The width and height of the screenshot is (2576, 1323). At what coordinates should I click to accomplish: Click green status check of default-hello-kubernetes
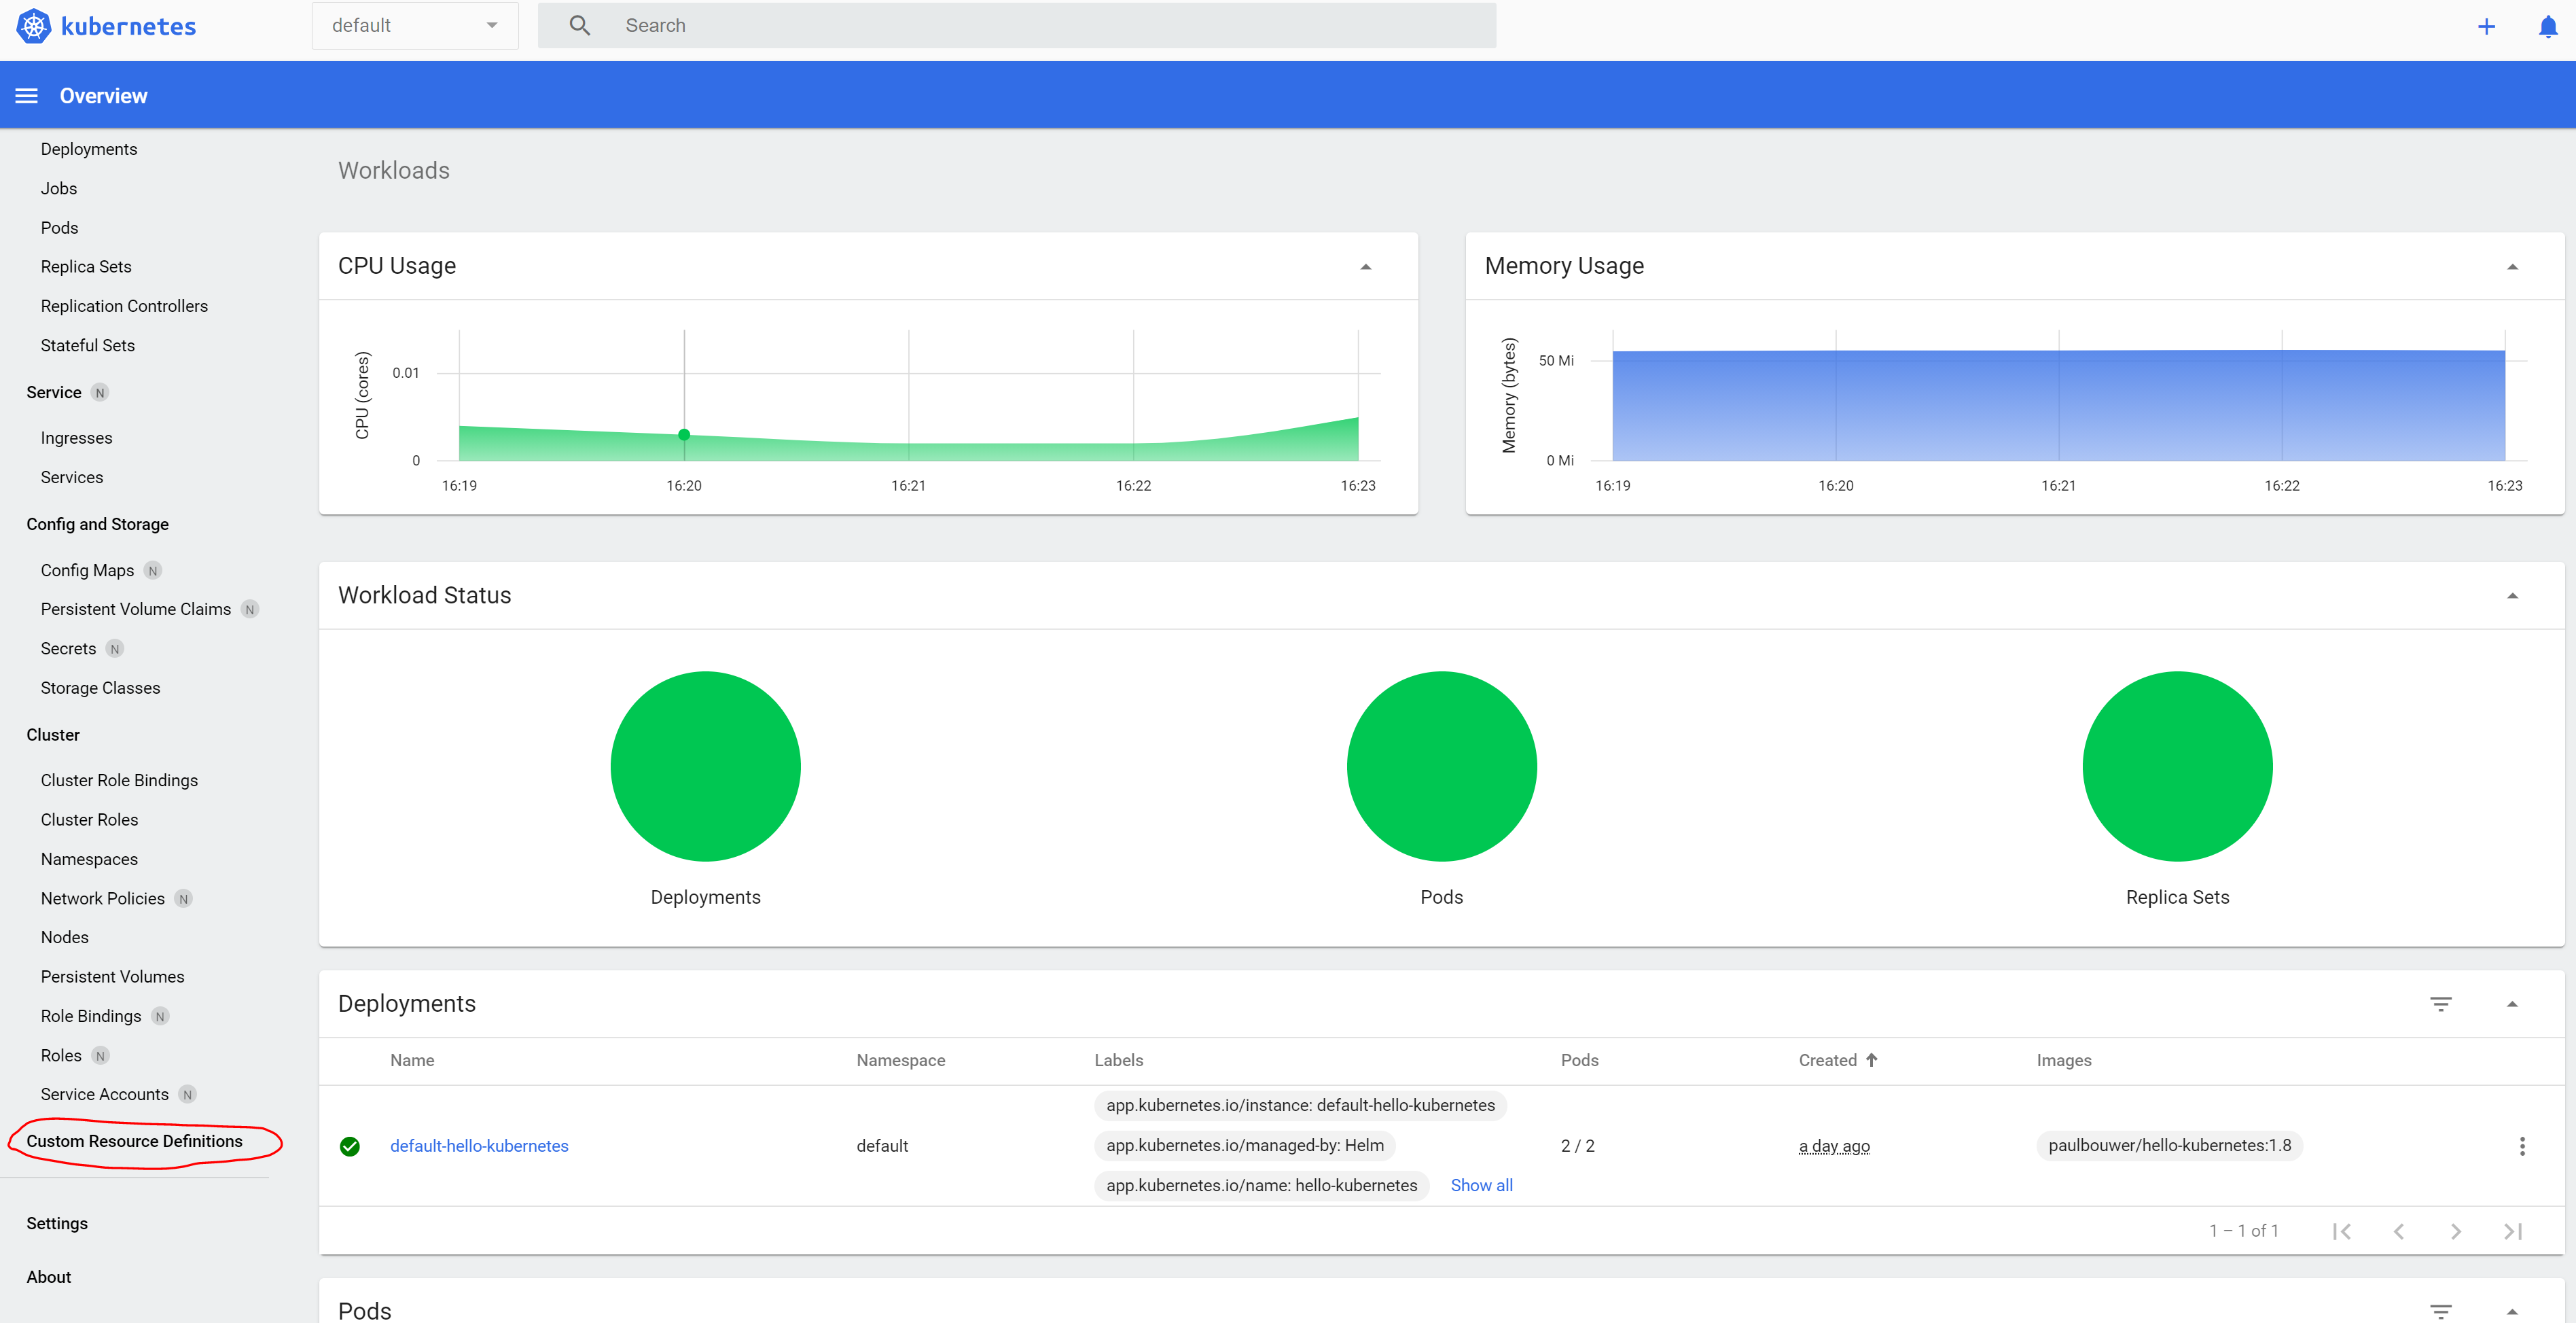[350, 1146]
